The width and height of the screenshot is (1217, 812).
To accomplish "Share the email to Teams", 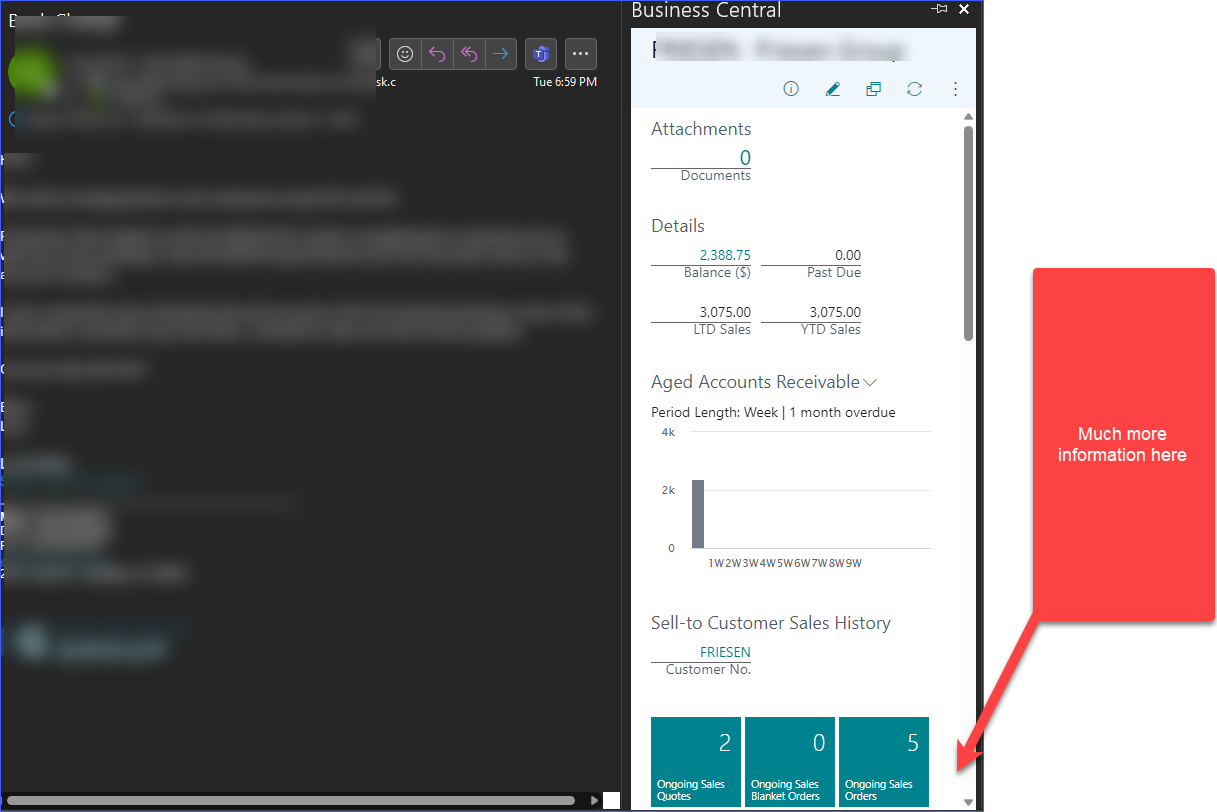I will tap(541, 54).
